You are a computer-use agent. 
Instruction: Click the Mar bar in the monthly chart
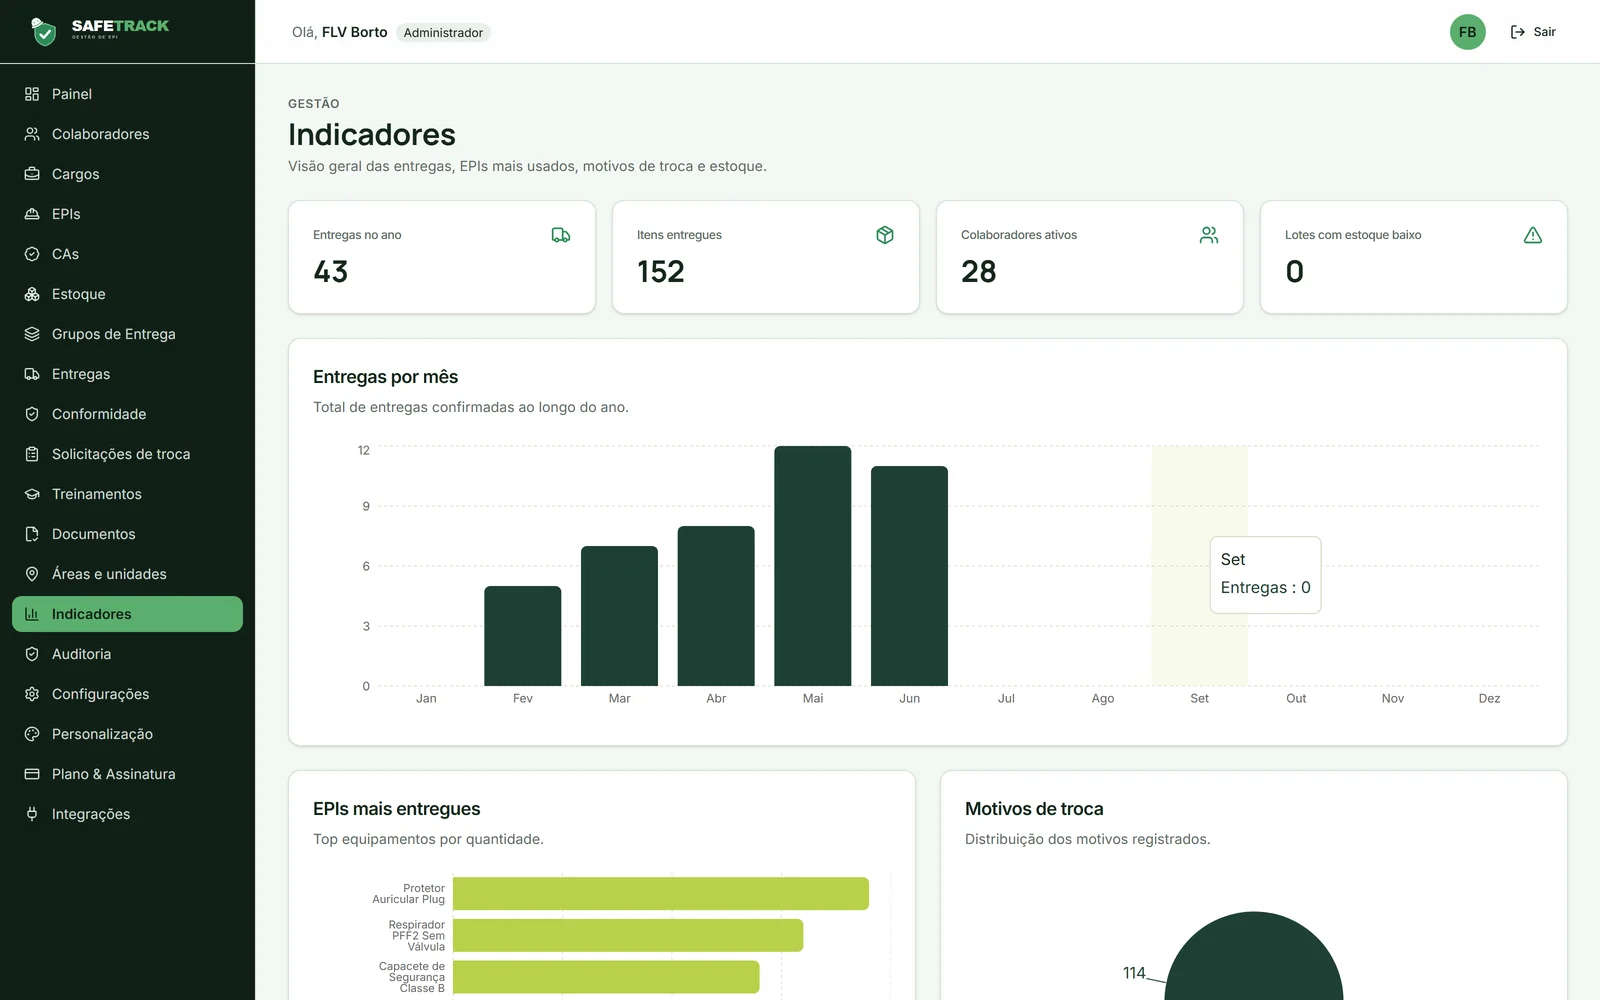click(619, 616)
